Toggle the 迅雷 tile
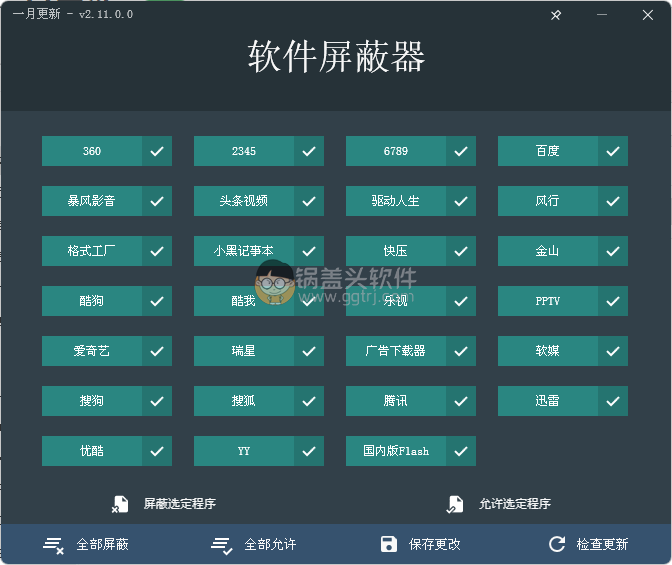The height and width of the screenshot is (565, 672). tap(563, 401)
